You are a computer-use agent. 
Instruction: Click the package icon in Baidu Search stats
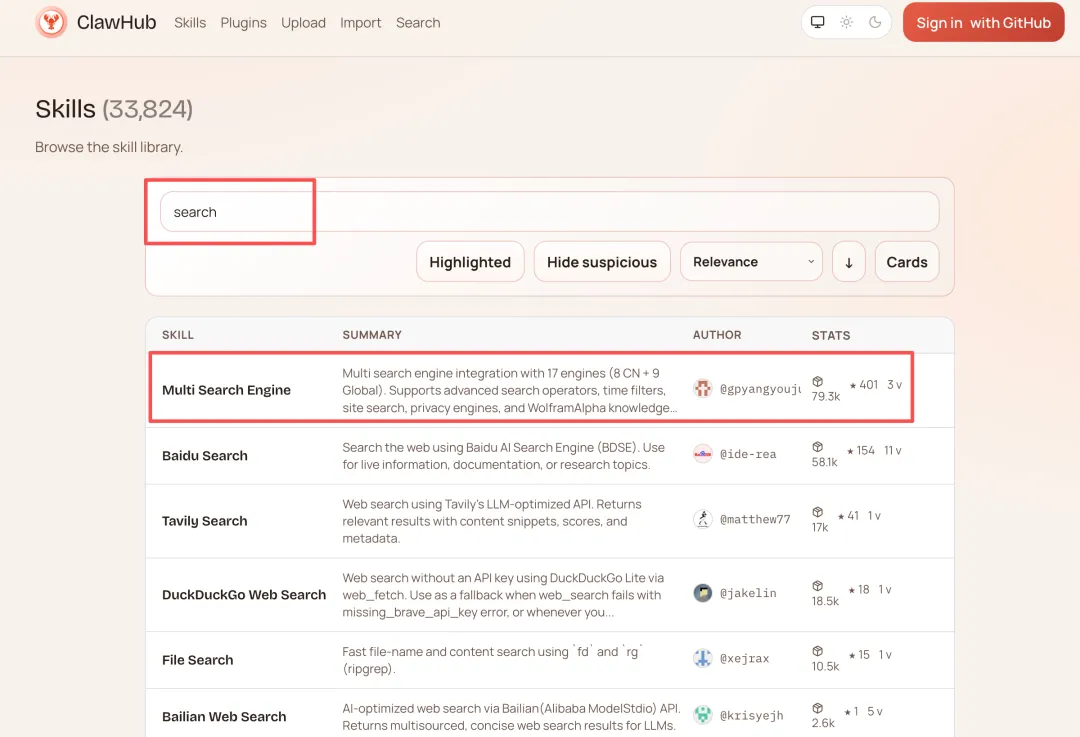818,447
